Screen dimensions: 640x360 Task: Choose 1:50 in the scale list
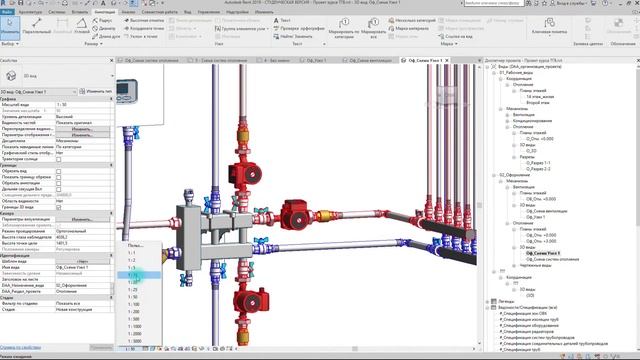(133, 297)
